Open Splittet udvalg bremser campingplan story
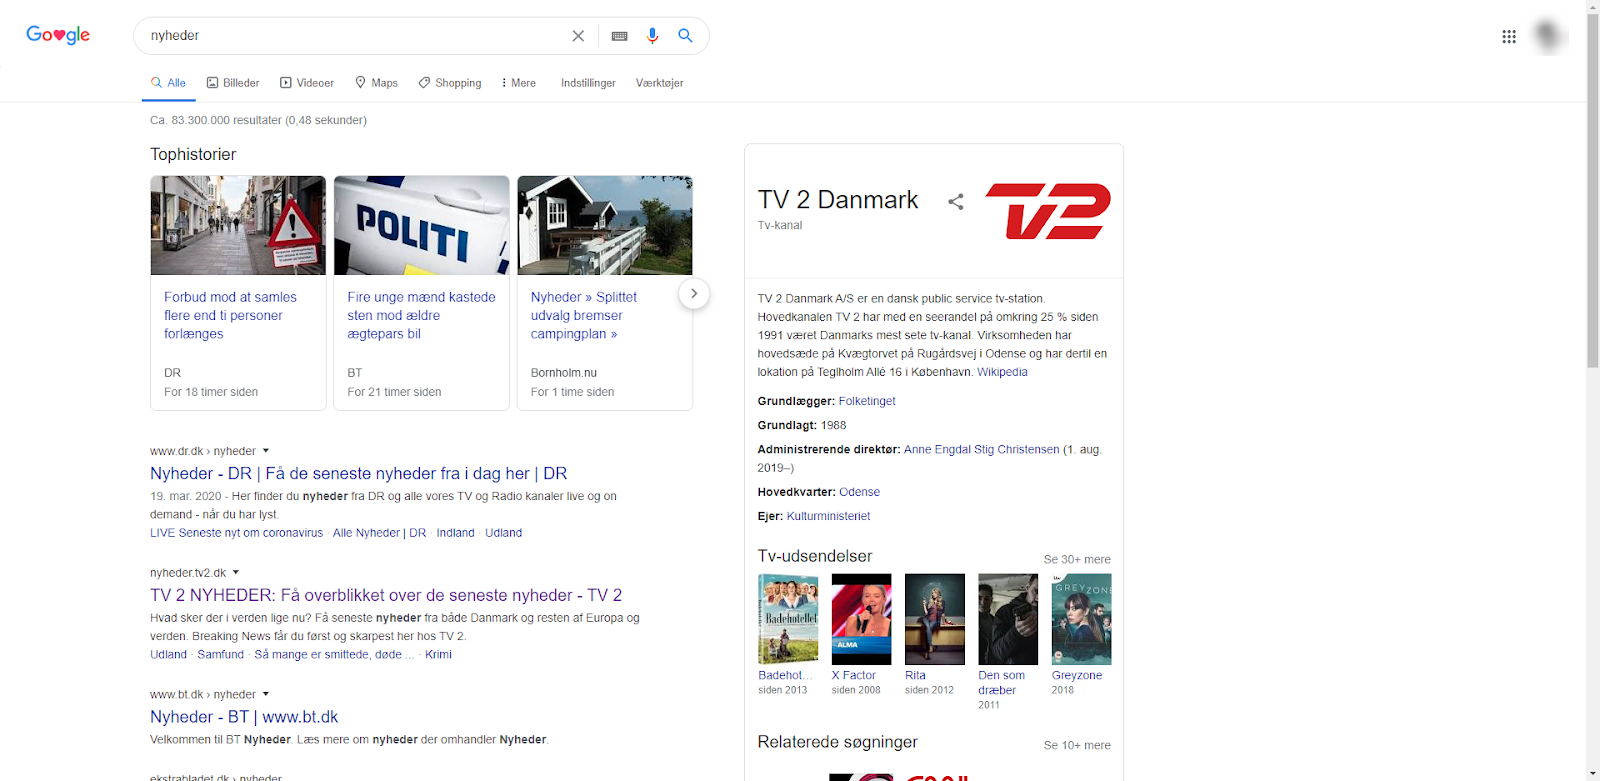This screenshot has width=1600, height=781. [584, 315]
